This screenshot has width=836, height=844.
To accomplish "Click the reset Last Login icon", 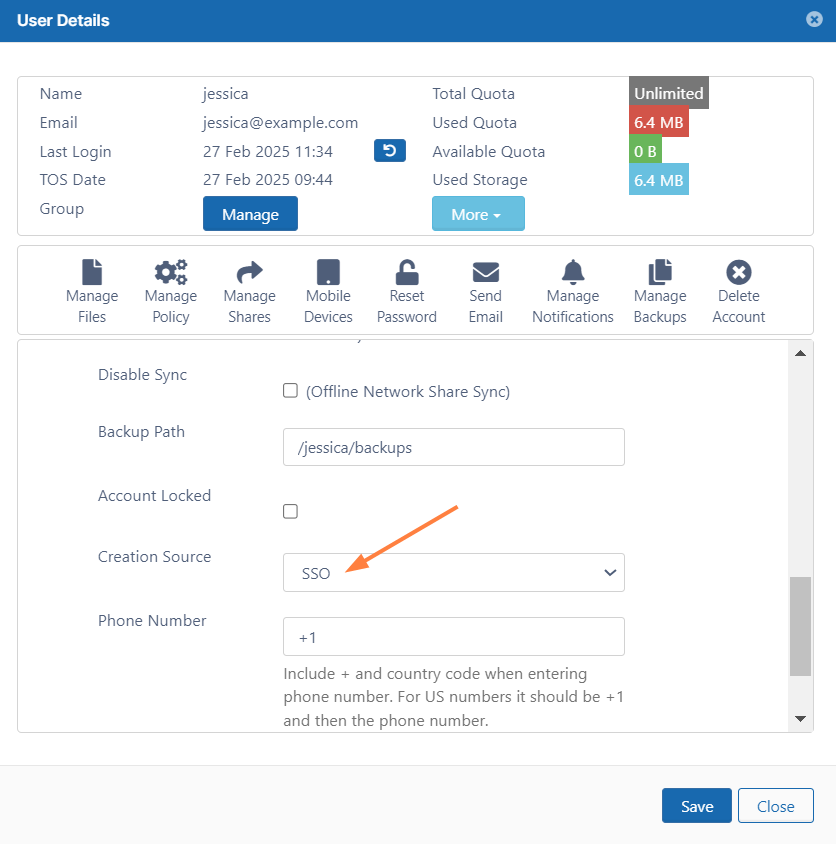I will coord(390,151).
